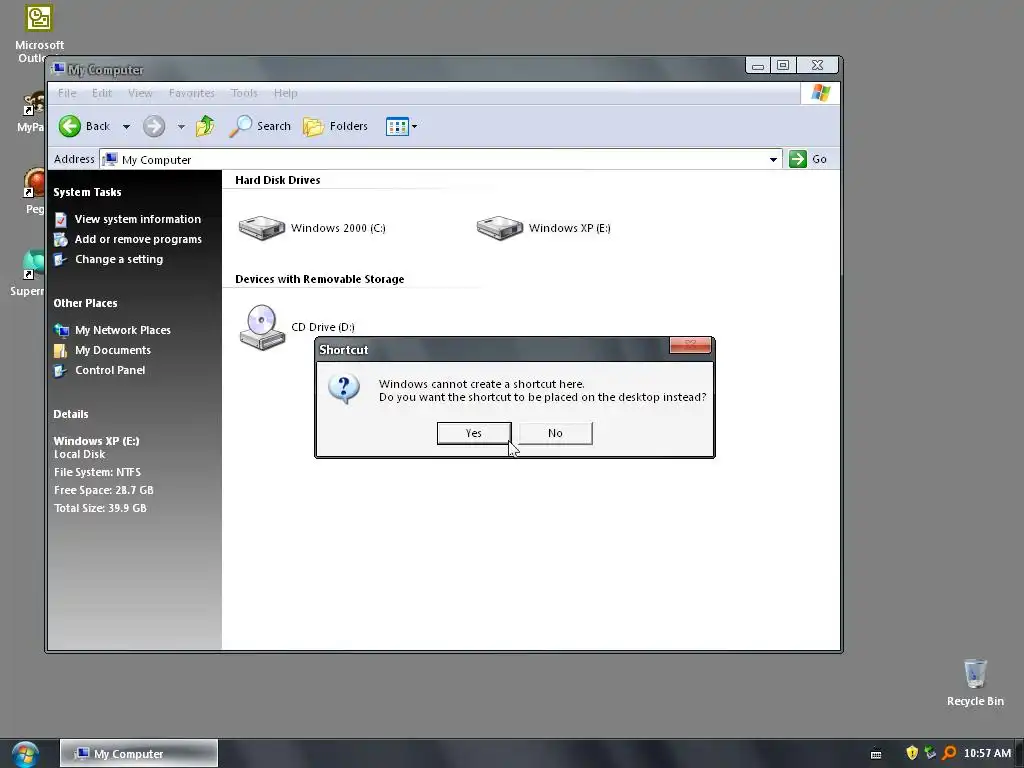Toggle the Folders pane

336,126
